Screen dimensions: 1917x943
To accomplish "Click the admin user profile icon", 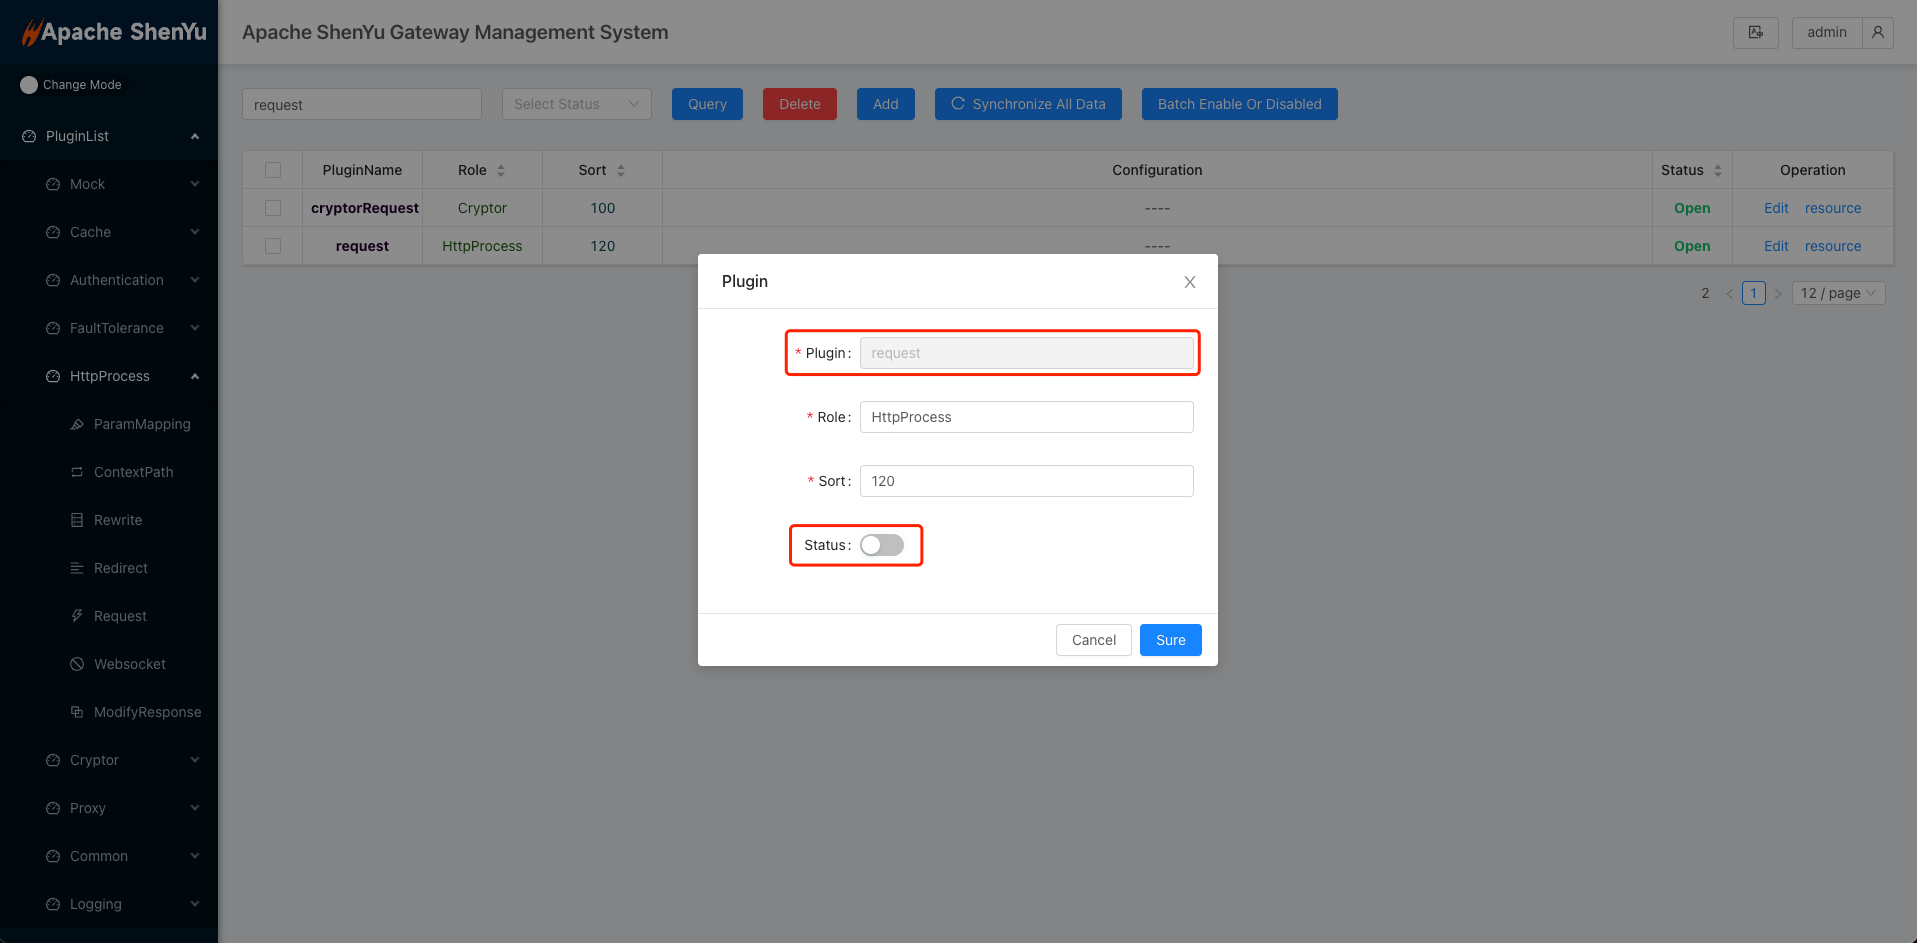I will 1877,33.
